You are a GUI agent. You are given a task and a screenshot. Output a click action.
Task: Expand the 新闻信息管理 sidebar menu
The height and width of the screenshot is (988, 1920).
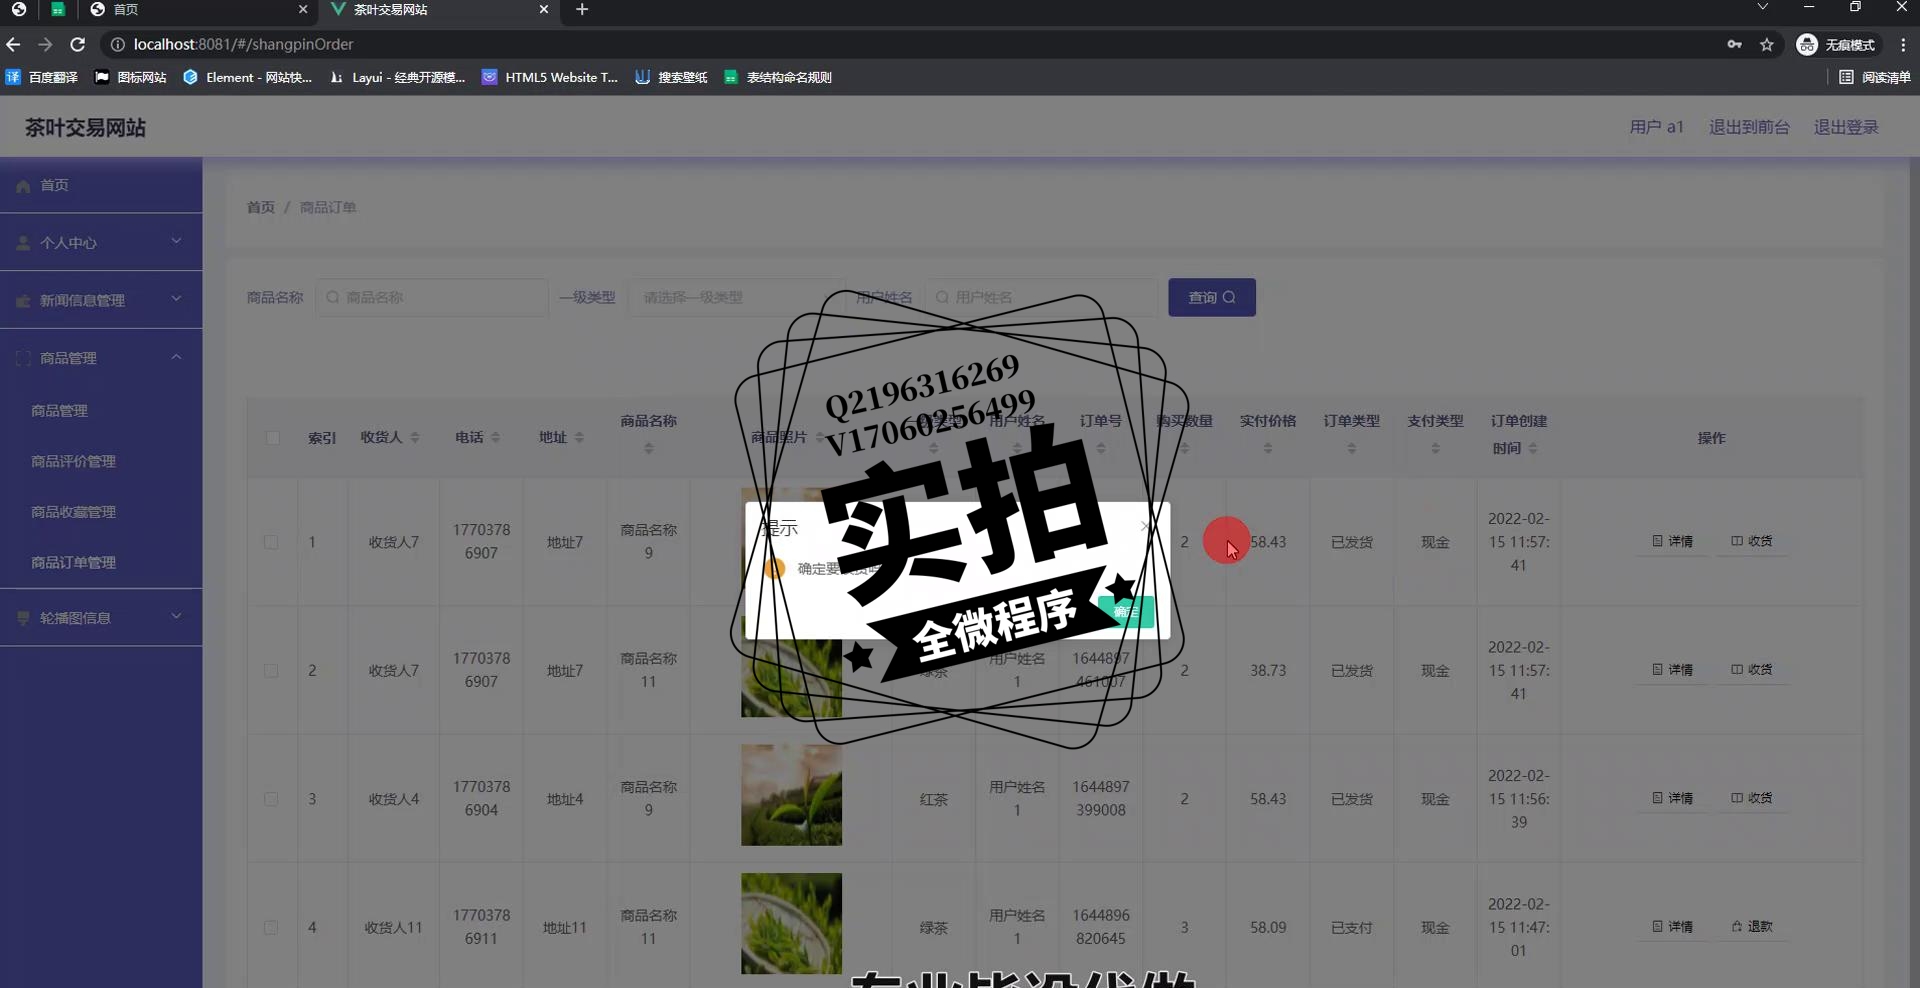pos(101,300)
